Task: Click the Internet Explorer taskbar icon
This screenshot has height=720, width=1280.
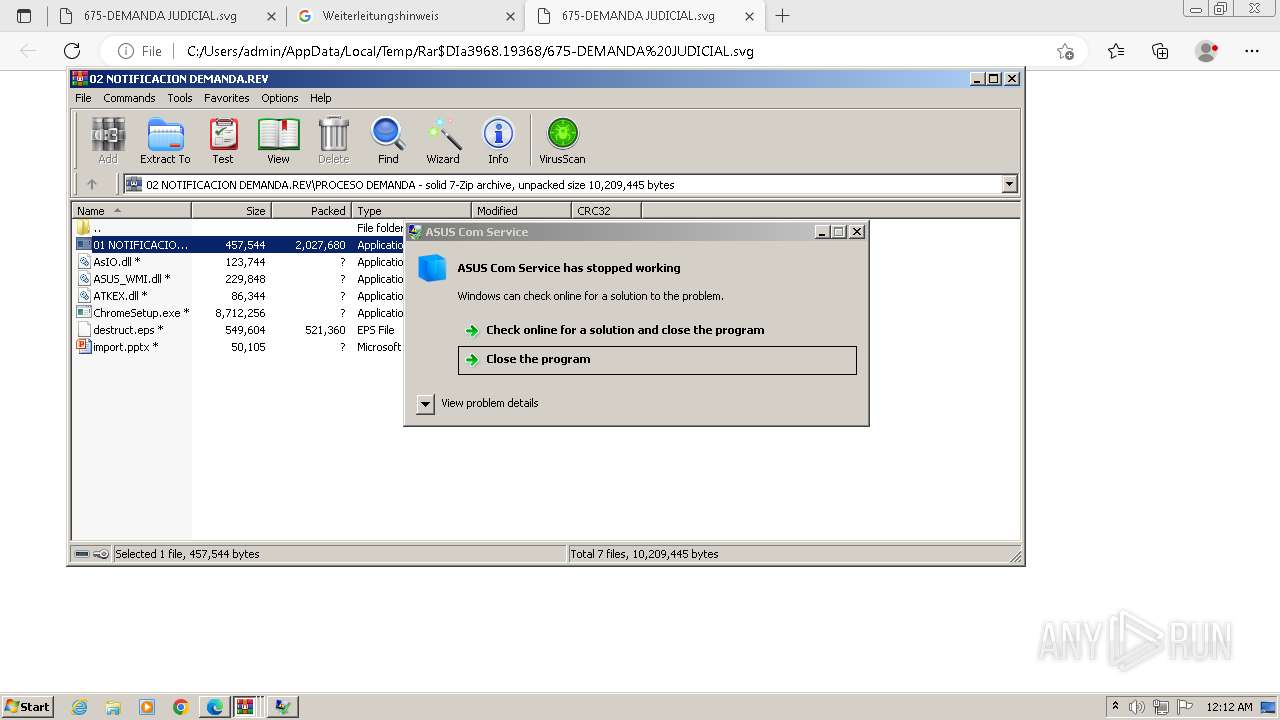Action: pyautogui.click(x=80, y=707)
